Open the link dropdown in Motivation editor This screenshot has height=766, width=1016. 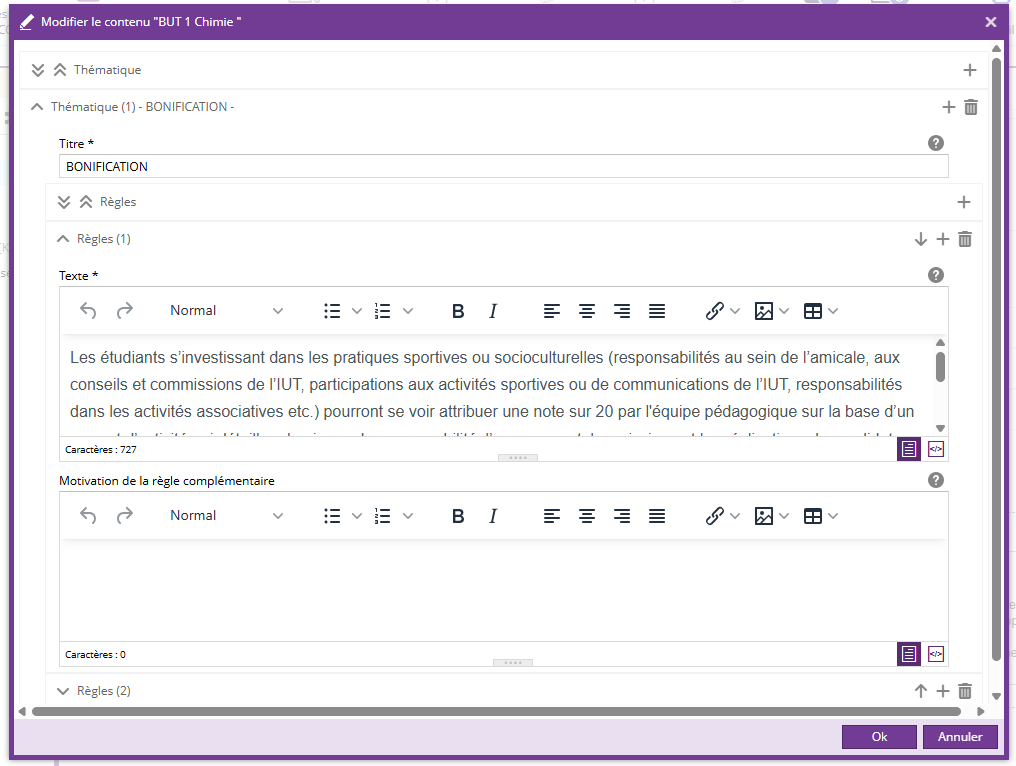722,516
